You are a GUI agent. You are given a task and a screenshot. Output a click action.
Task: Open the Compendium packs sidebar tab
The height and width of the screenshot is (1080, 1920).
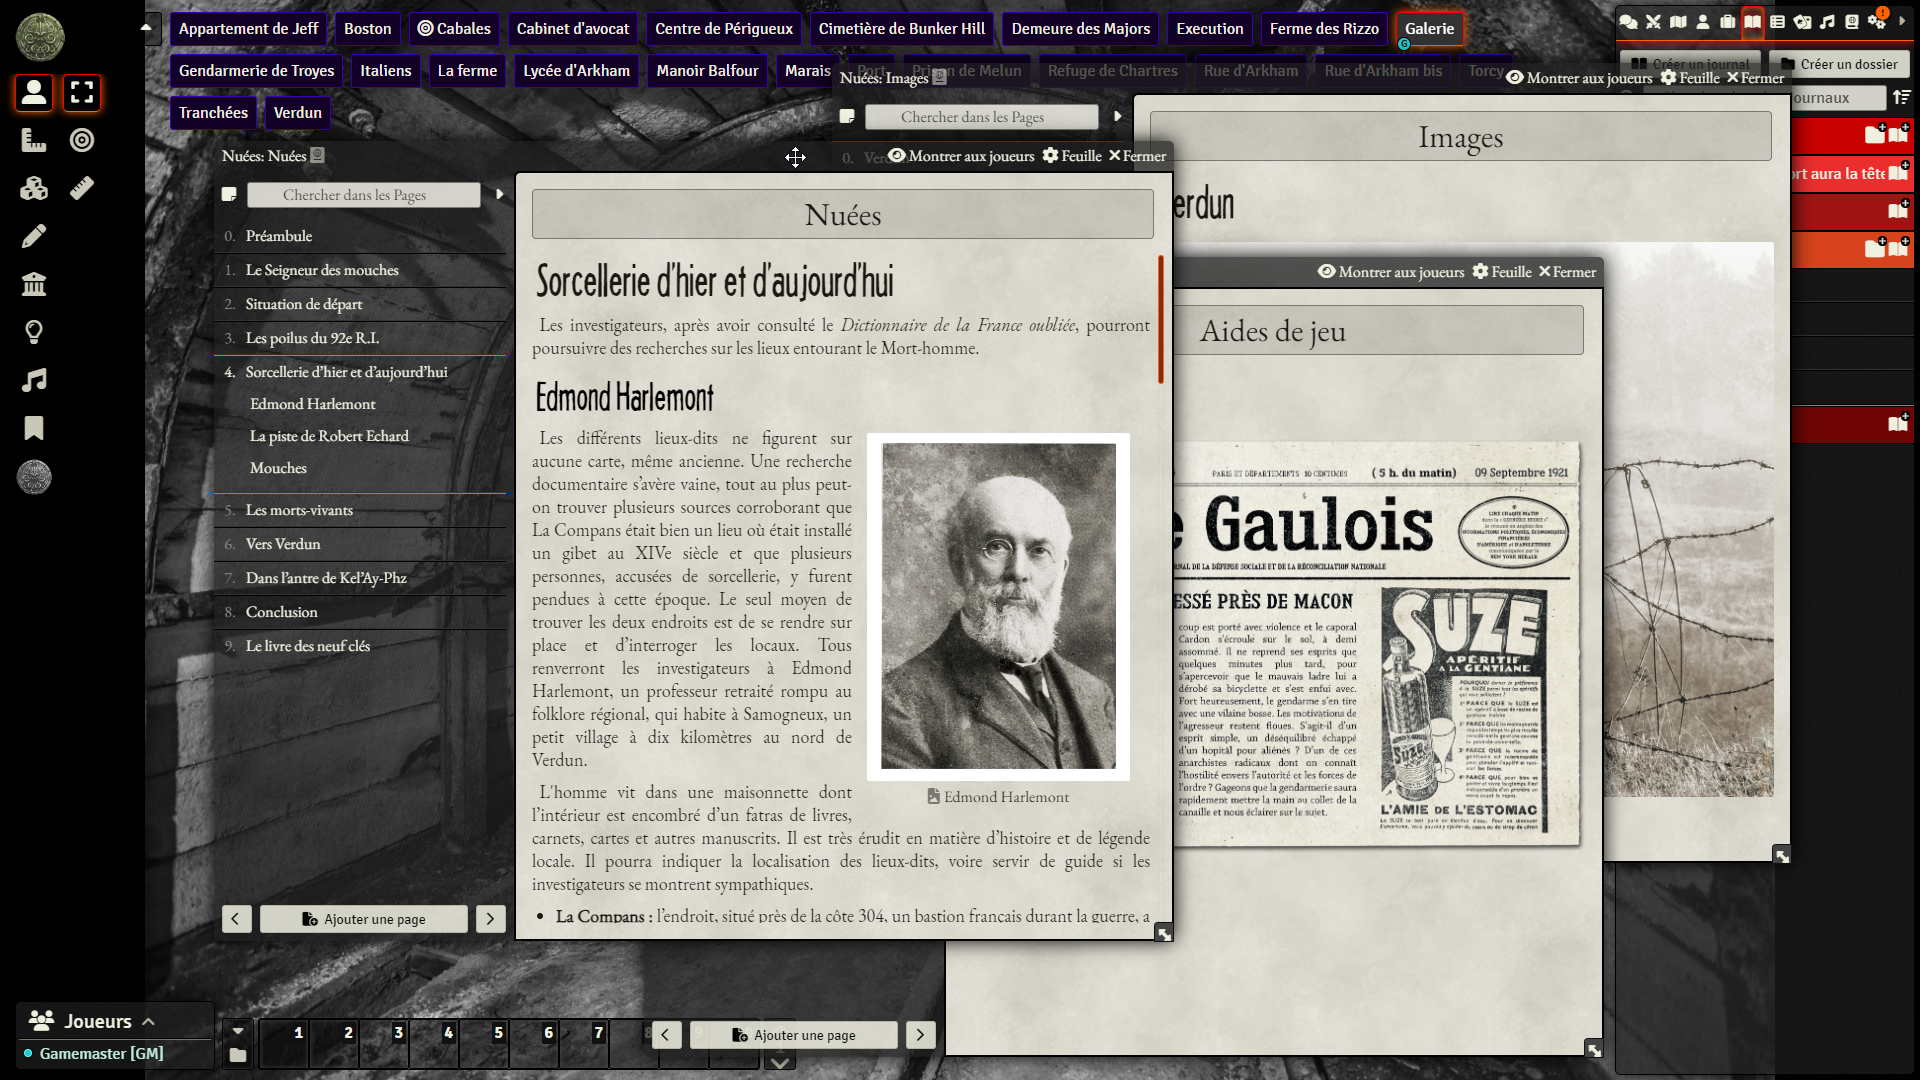click(1852, 22)
